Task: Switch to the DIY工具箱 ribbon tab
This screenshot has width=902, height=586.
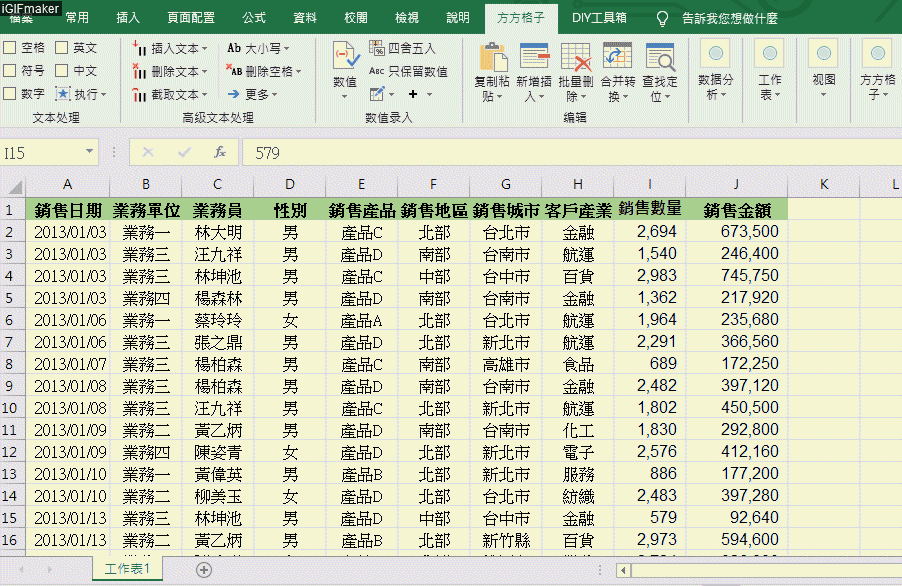Action: coord(599,18)
